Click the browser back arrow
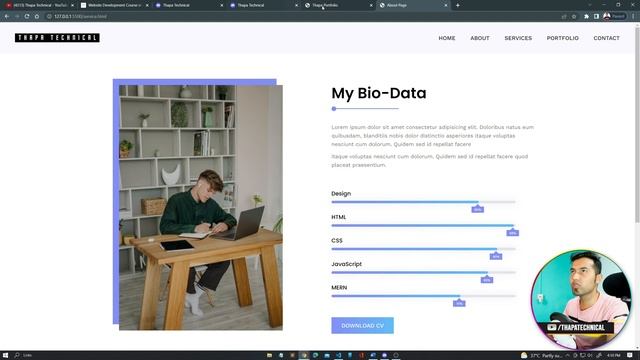The width and height of the screenshot is (640, 360). coord(7,16)
